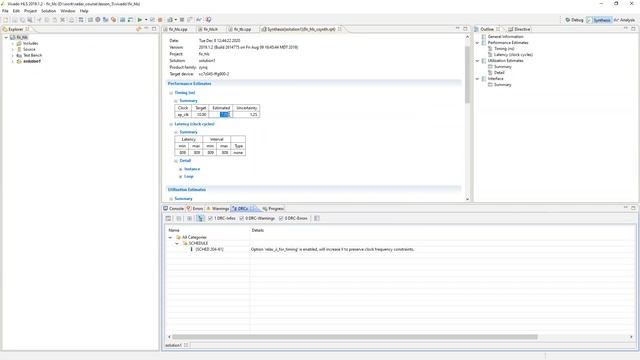Click the report's vertical scrollbar
Viewport: 640px width, 360px height.
pos(467,74)
